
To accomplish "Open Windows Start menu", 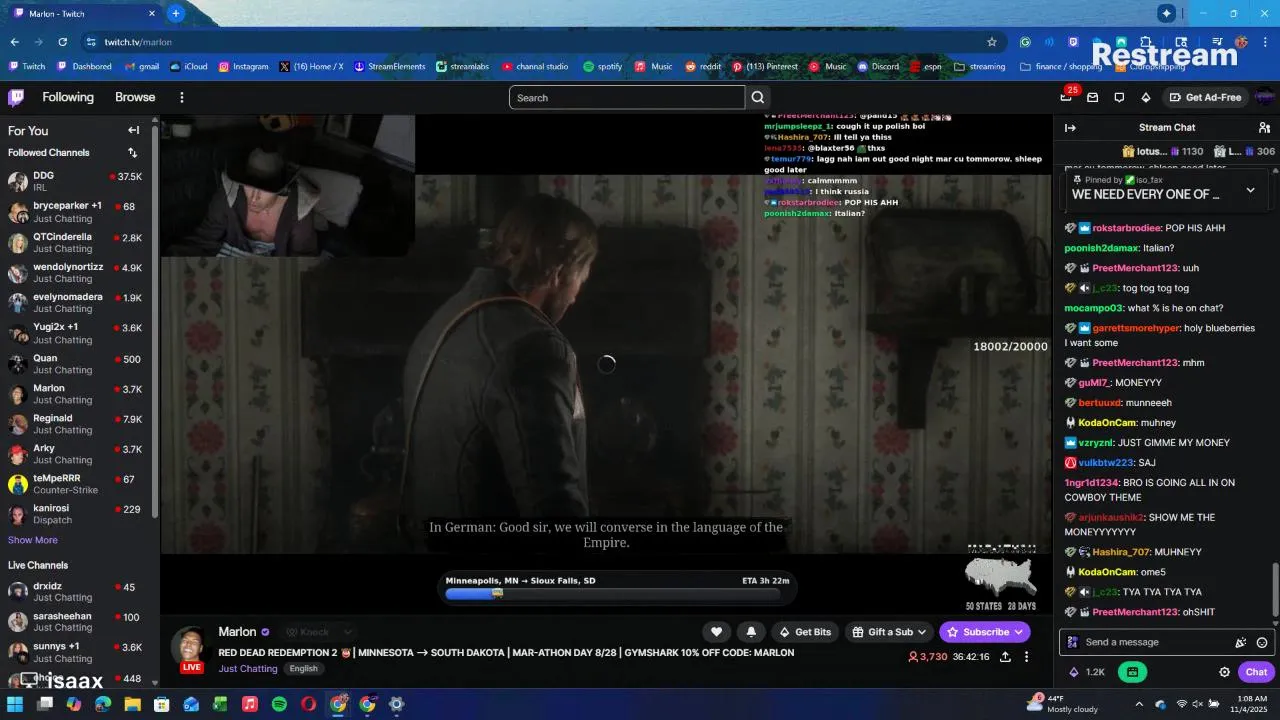I will (x=15, y=704).
